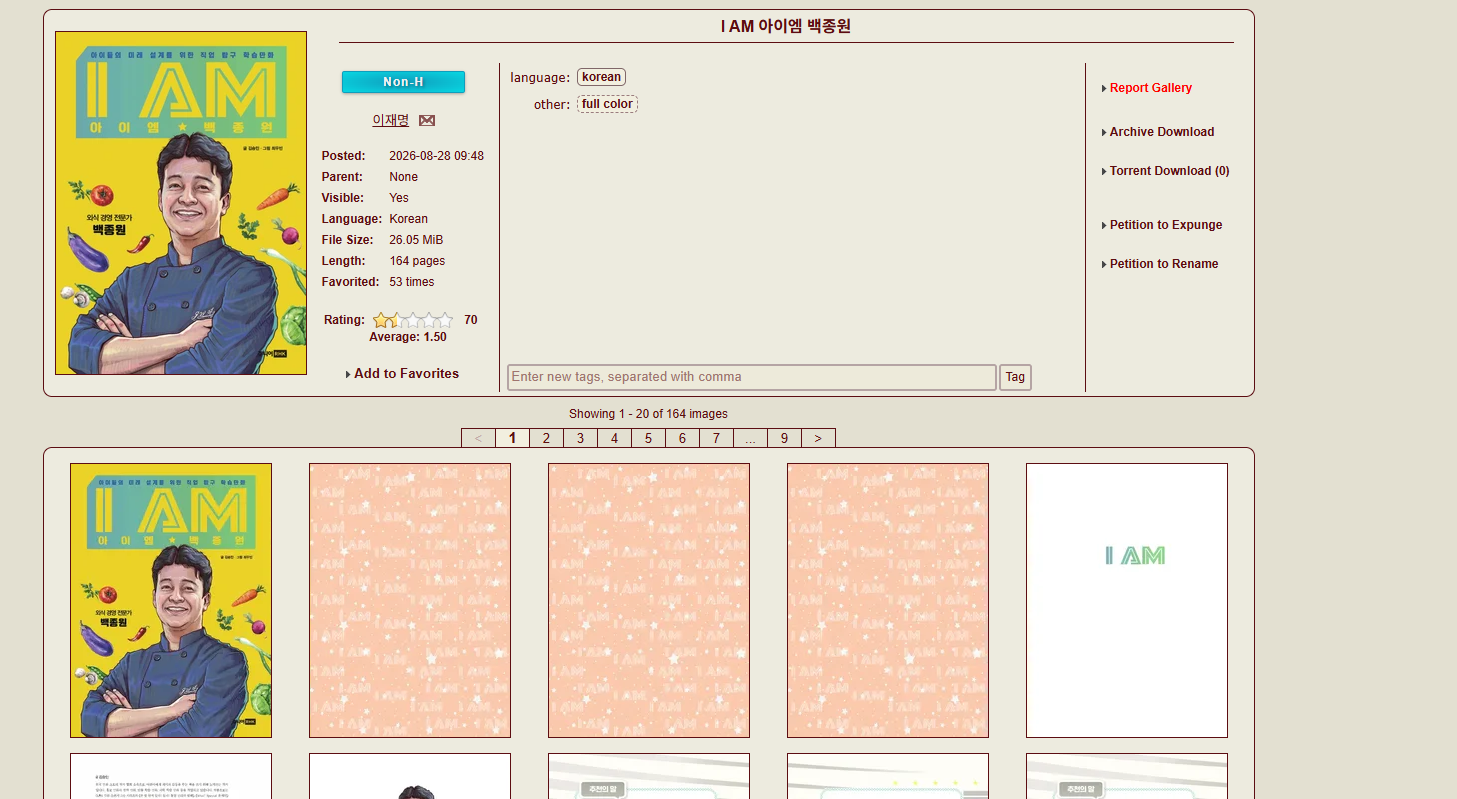This screenshot has width=1457, height=799.
Task: Focus the new tags input field
Action: tap(752, 377)
